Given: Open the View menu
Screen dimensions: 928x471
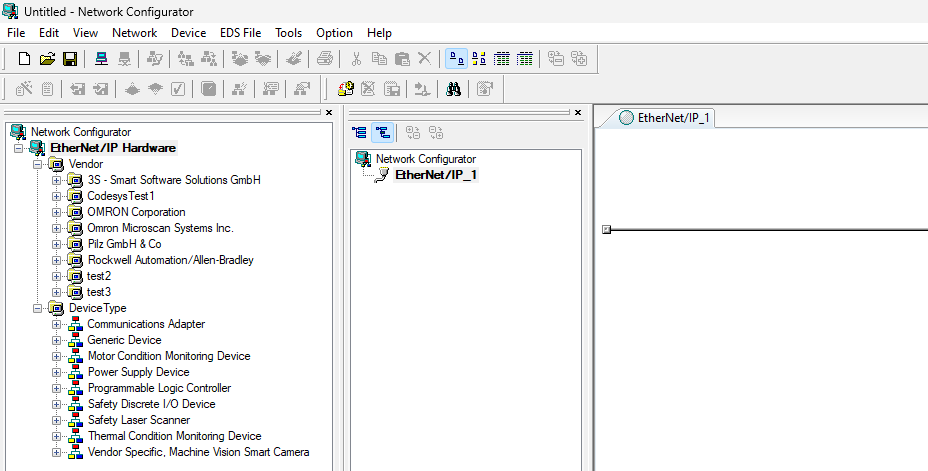Looking at the screenshot, I should [x=85, y=33].
